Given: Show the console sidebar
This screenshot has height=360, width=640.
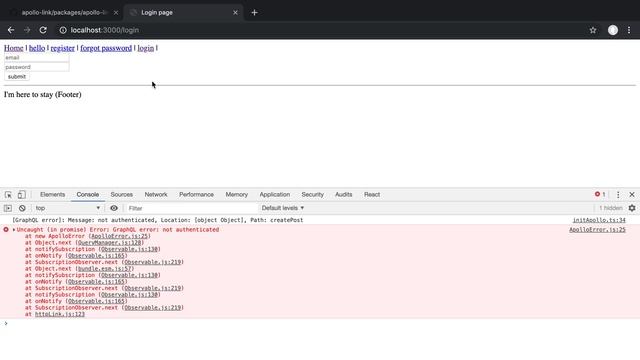Looking at the screenshot, I should [x=8, y=208].
